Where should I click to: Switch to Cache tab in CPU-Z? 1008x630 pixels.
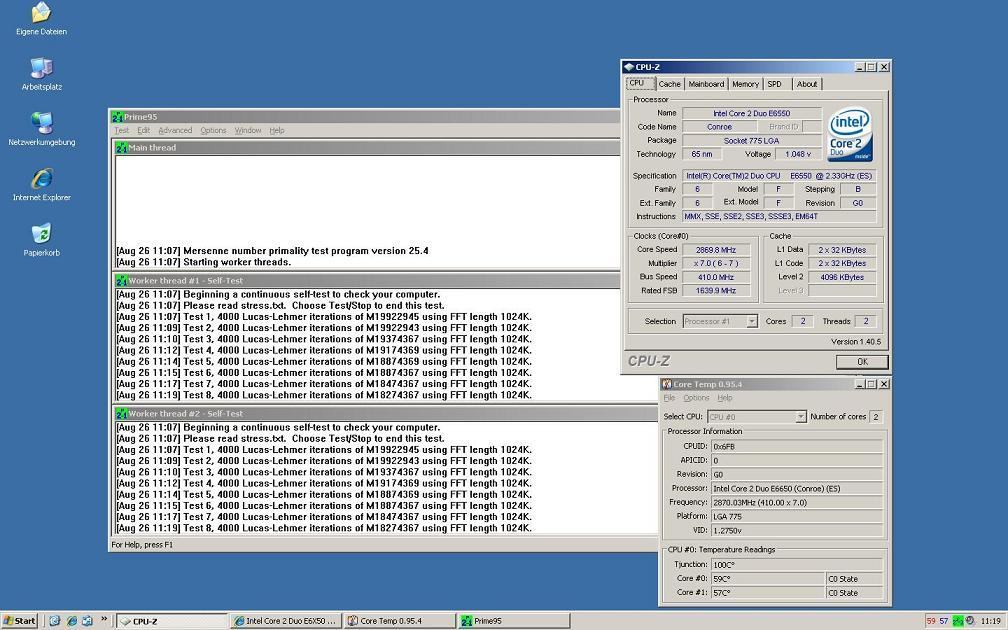[669, 84]
